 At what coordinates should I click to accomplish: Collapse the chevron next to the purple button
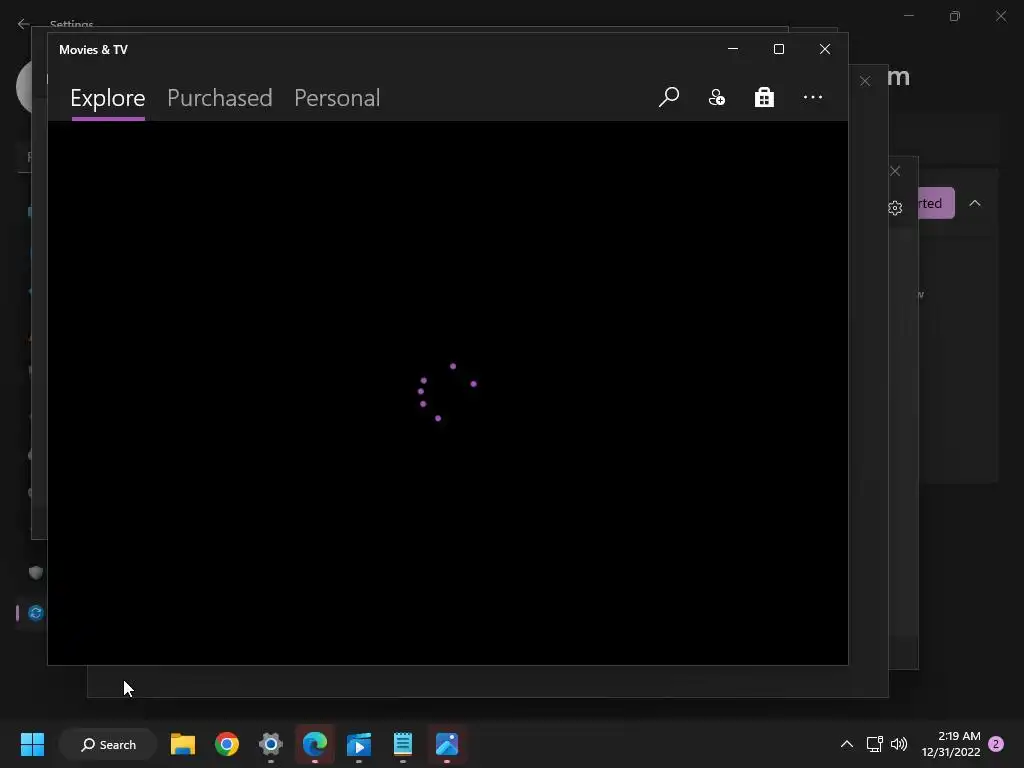coord(975,203)
